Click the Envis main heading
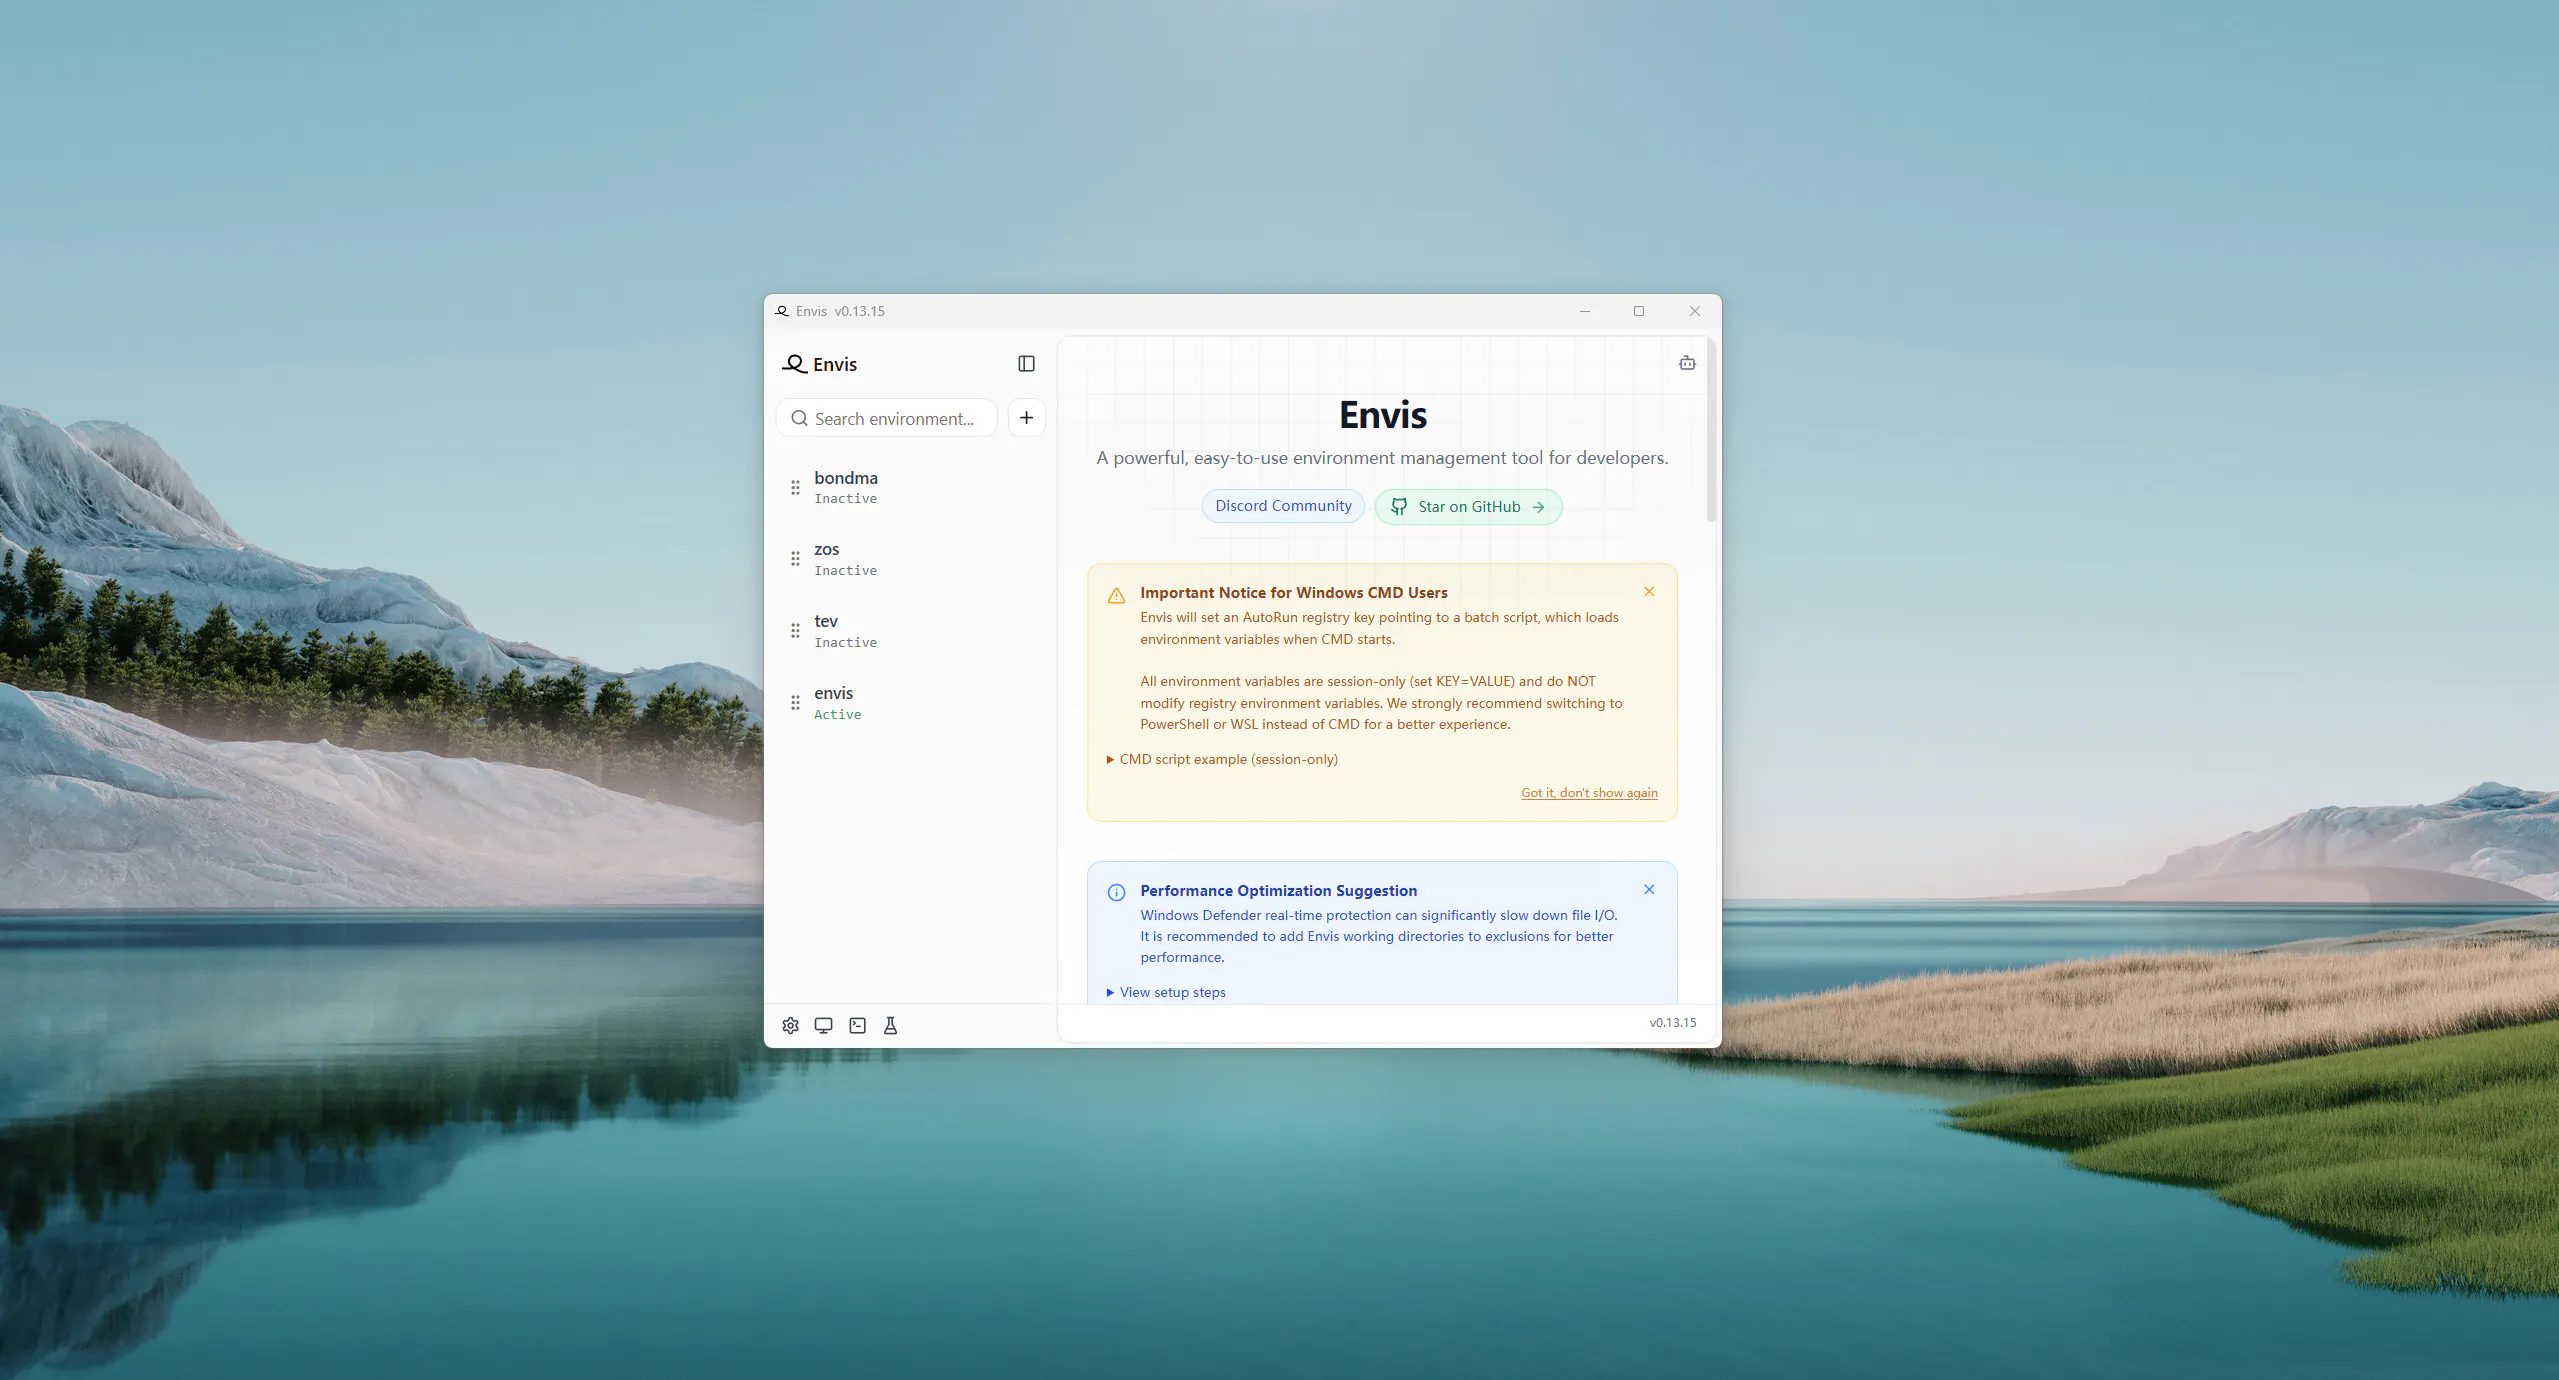 click(1382, 415)
